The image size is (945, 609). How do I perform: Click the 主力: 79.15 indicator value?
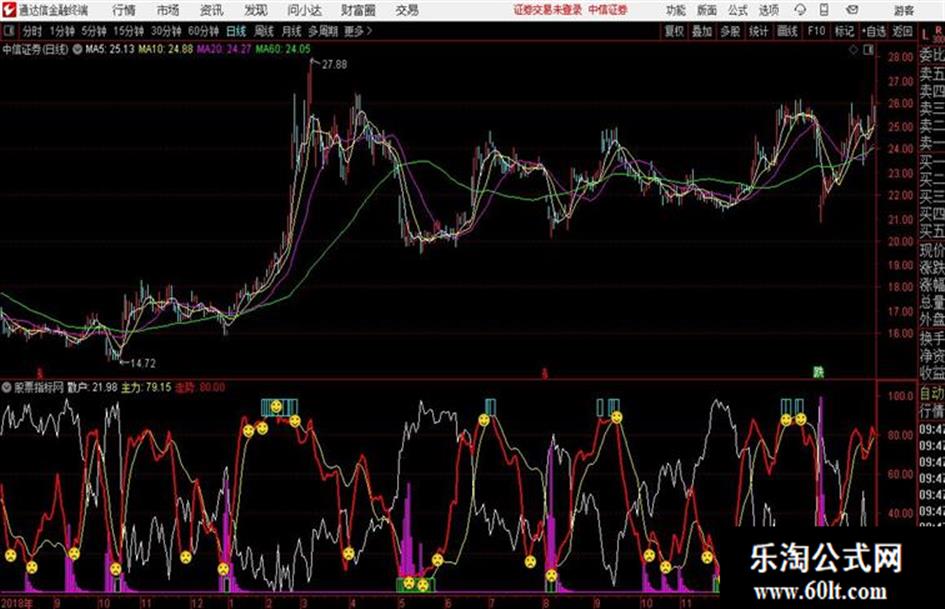coord(146,387)
